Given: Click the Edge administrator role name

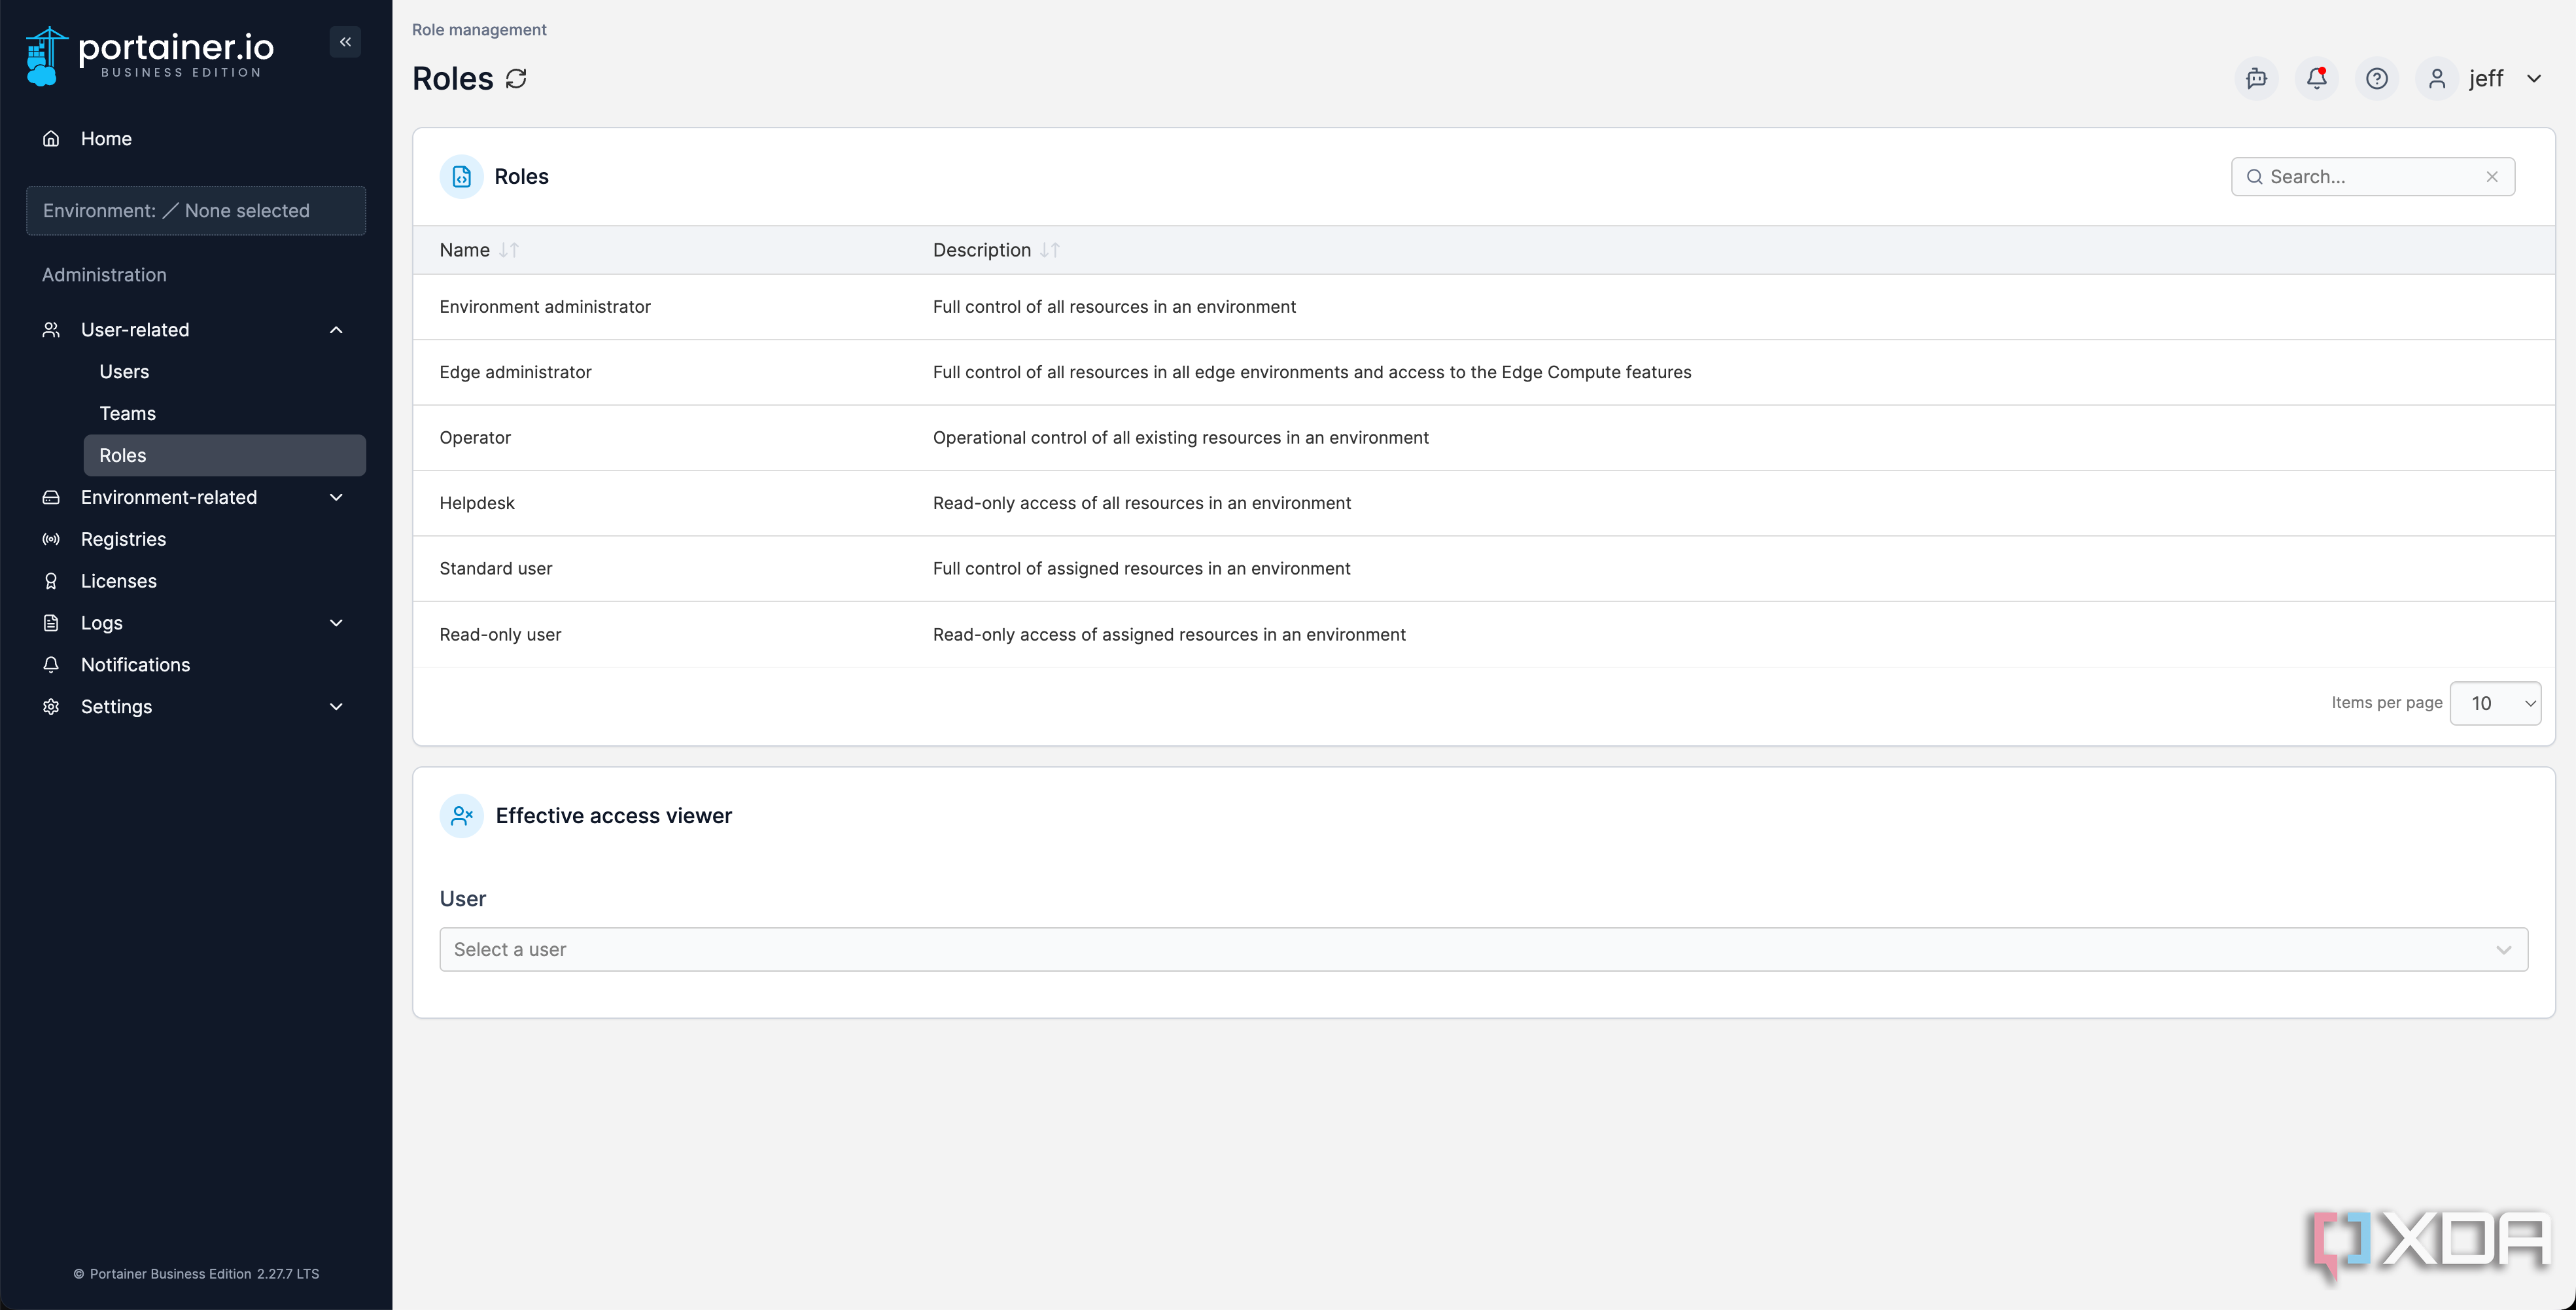Looking at the screenshot, I should (x=516, y=372).
